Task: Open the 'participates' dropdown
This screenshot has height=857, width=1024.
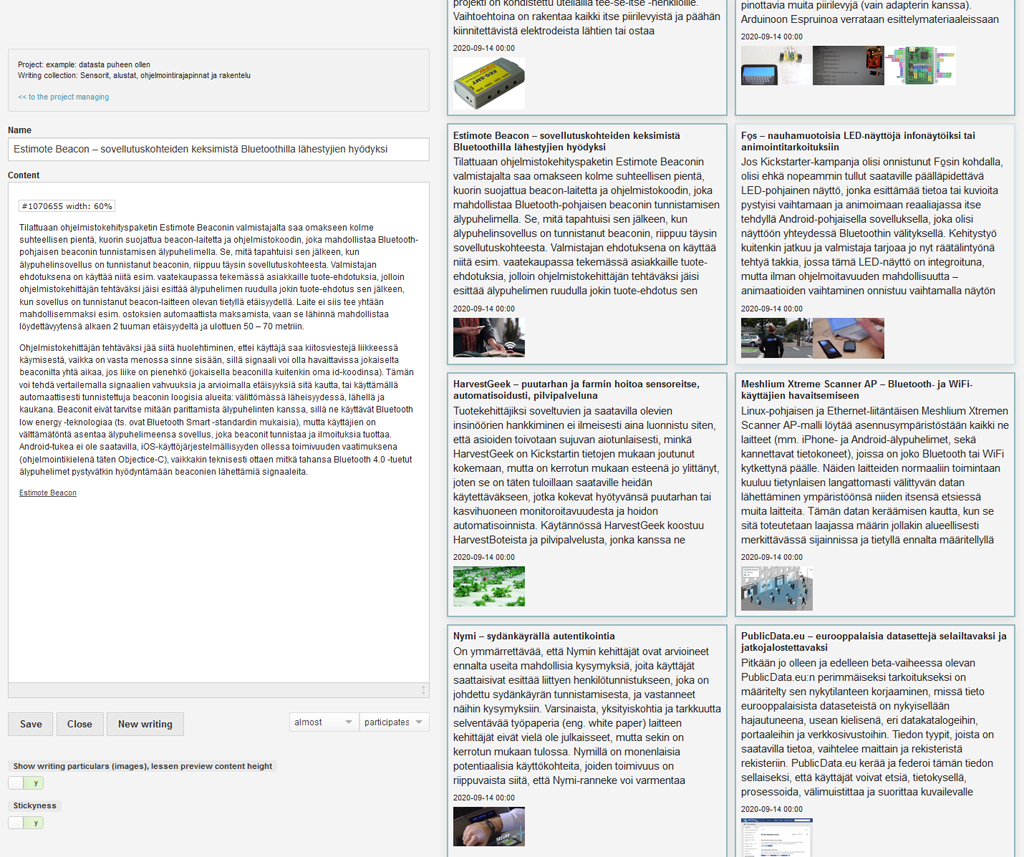Action: coord(394,722)
